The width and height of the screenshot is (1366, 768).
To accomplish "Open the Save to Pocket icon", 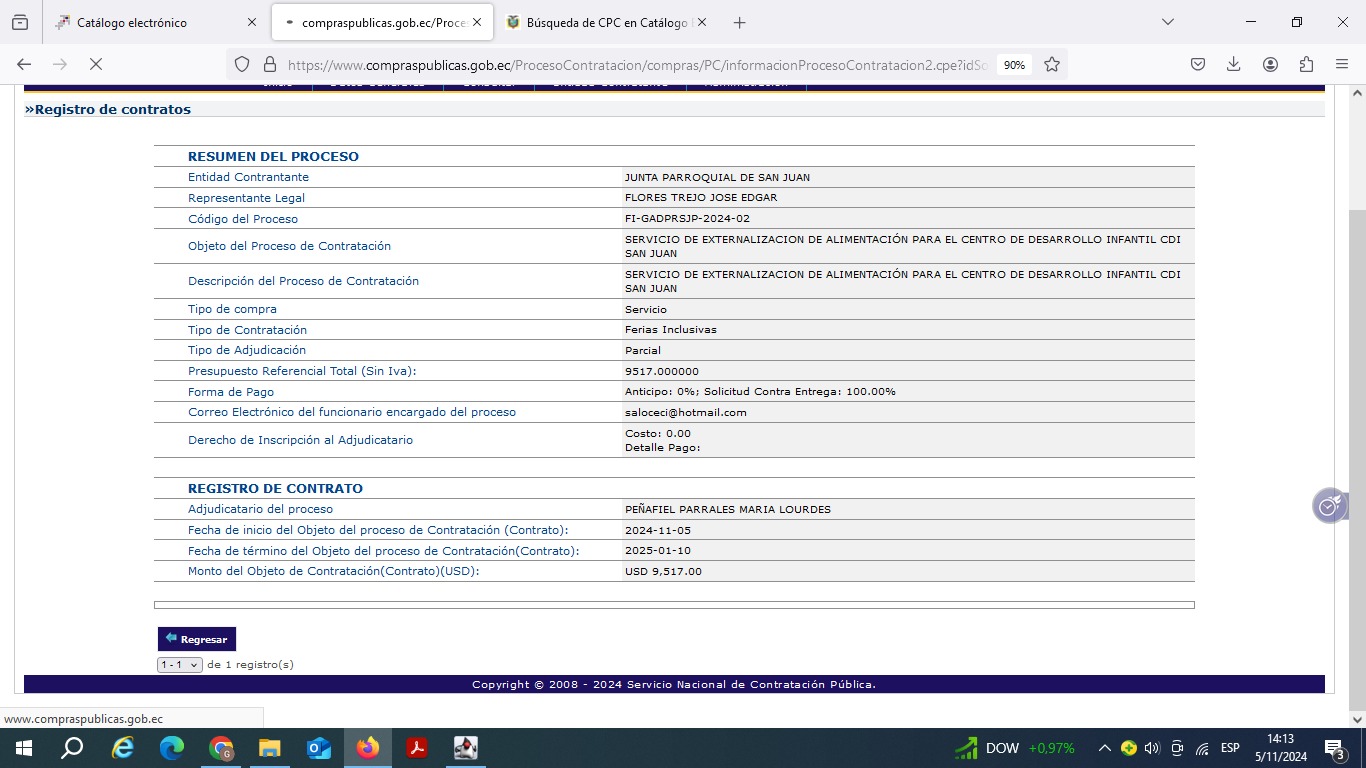I will (1198, 64).
